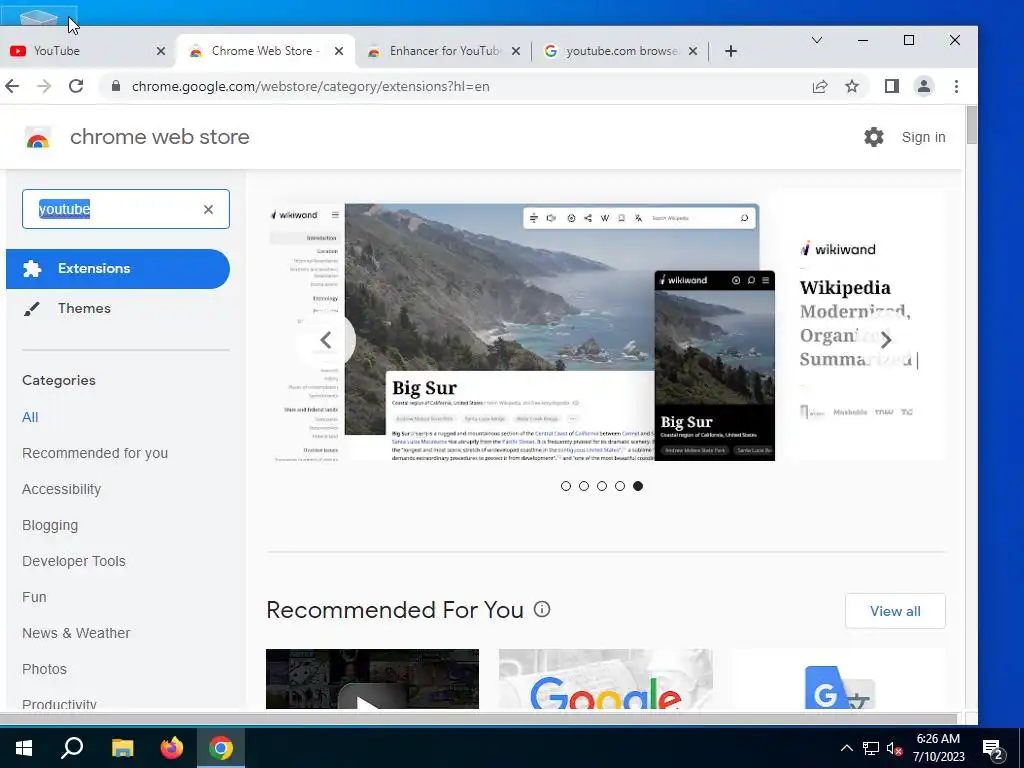This screenshot has width=1024, height=768.
Task: Click the browser forward arrow
Action: pos(44,86)
